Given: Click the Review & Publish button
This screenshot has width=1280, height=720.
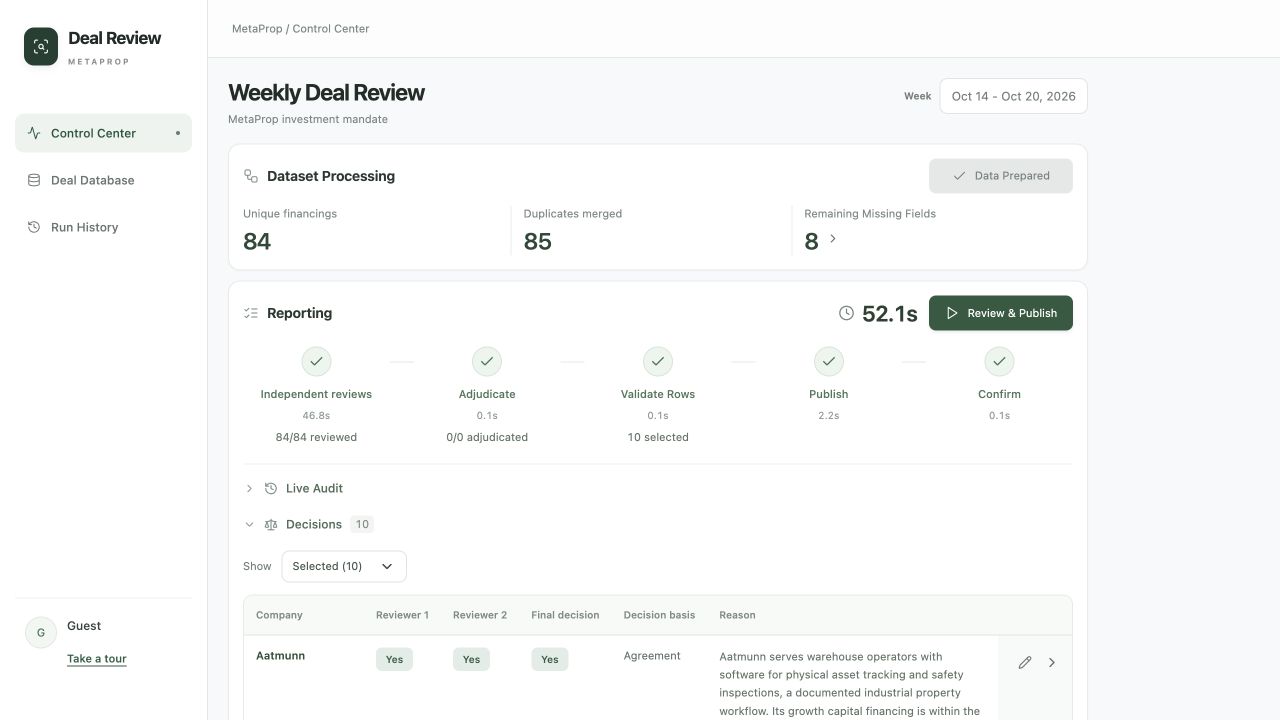Looking at the screenshot, I should click(x=1001, y=313).
